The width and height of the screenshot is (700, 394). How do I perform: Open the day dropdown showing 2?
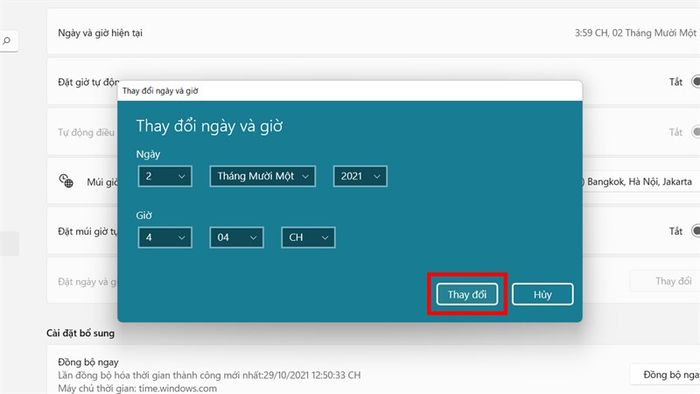(x=165, y=176)
